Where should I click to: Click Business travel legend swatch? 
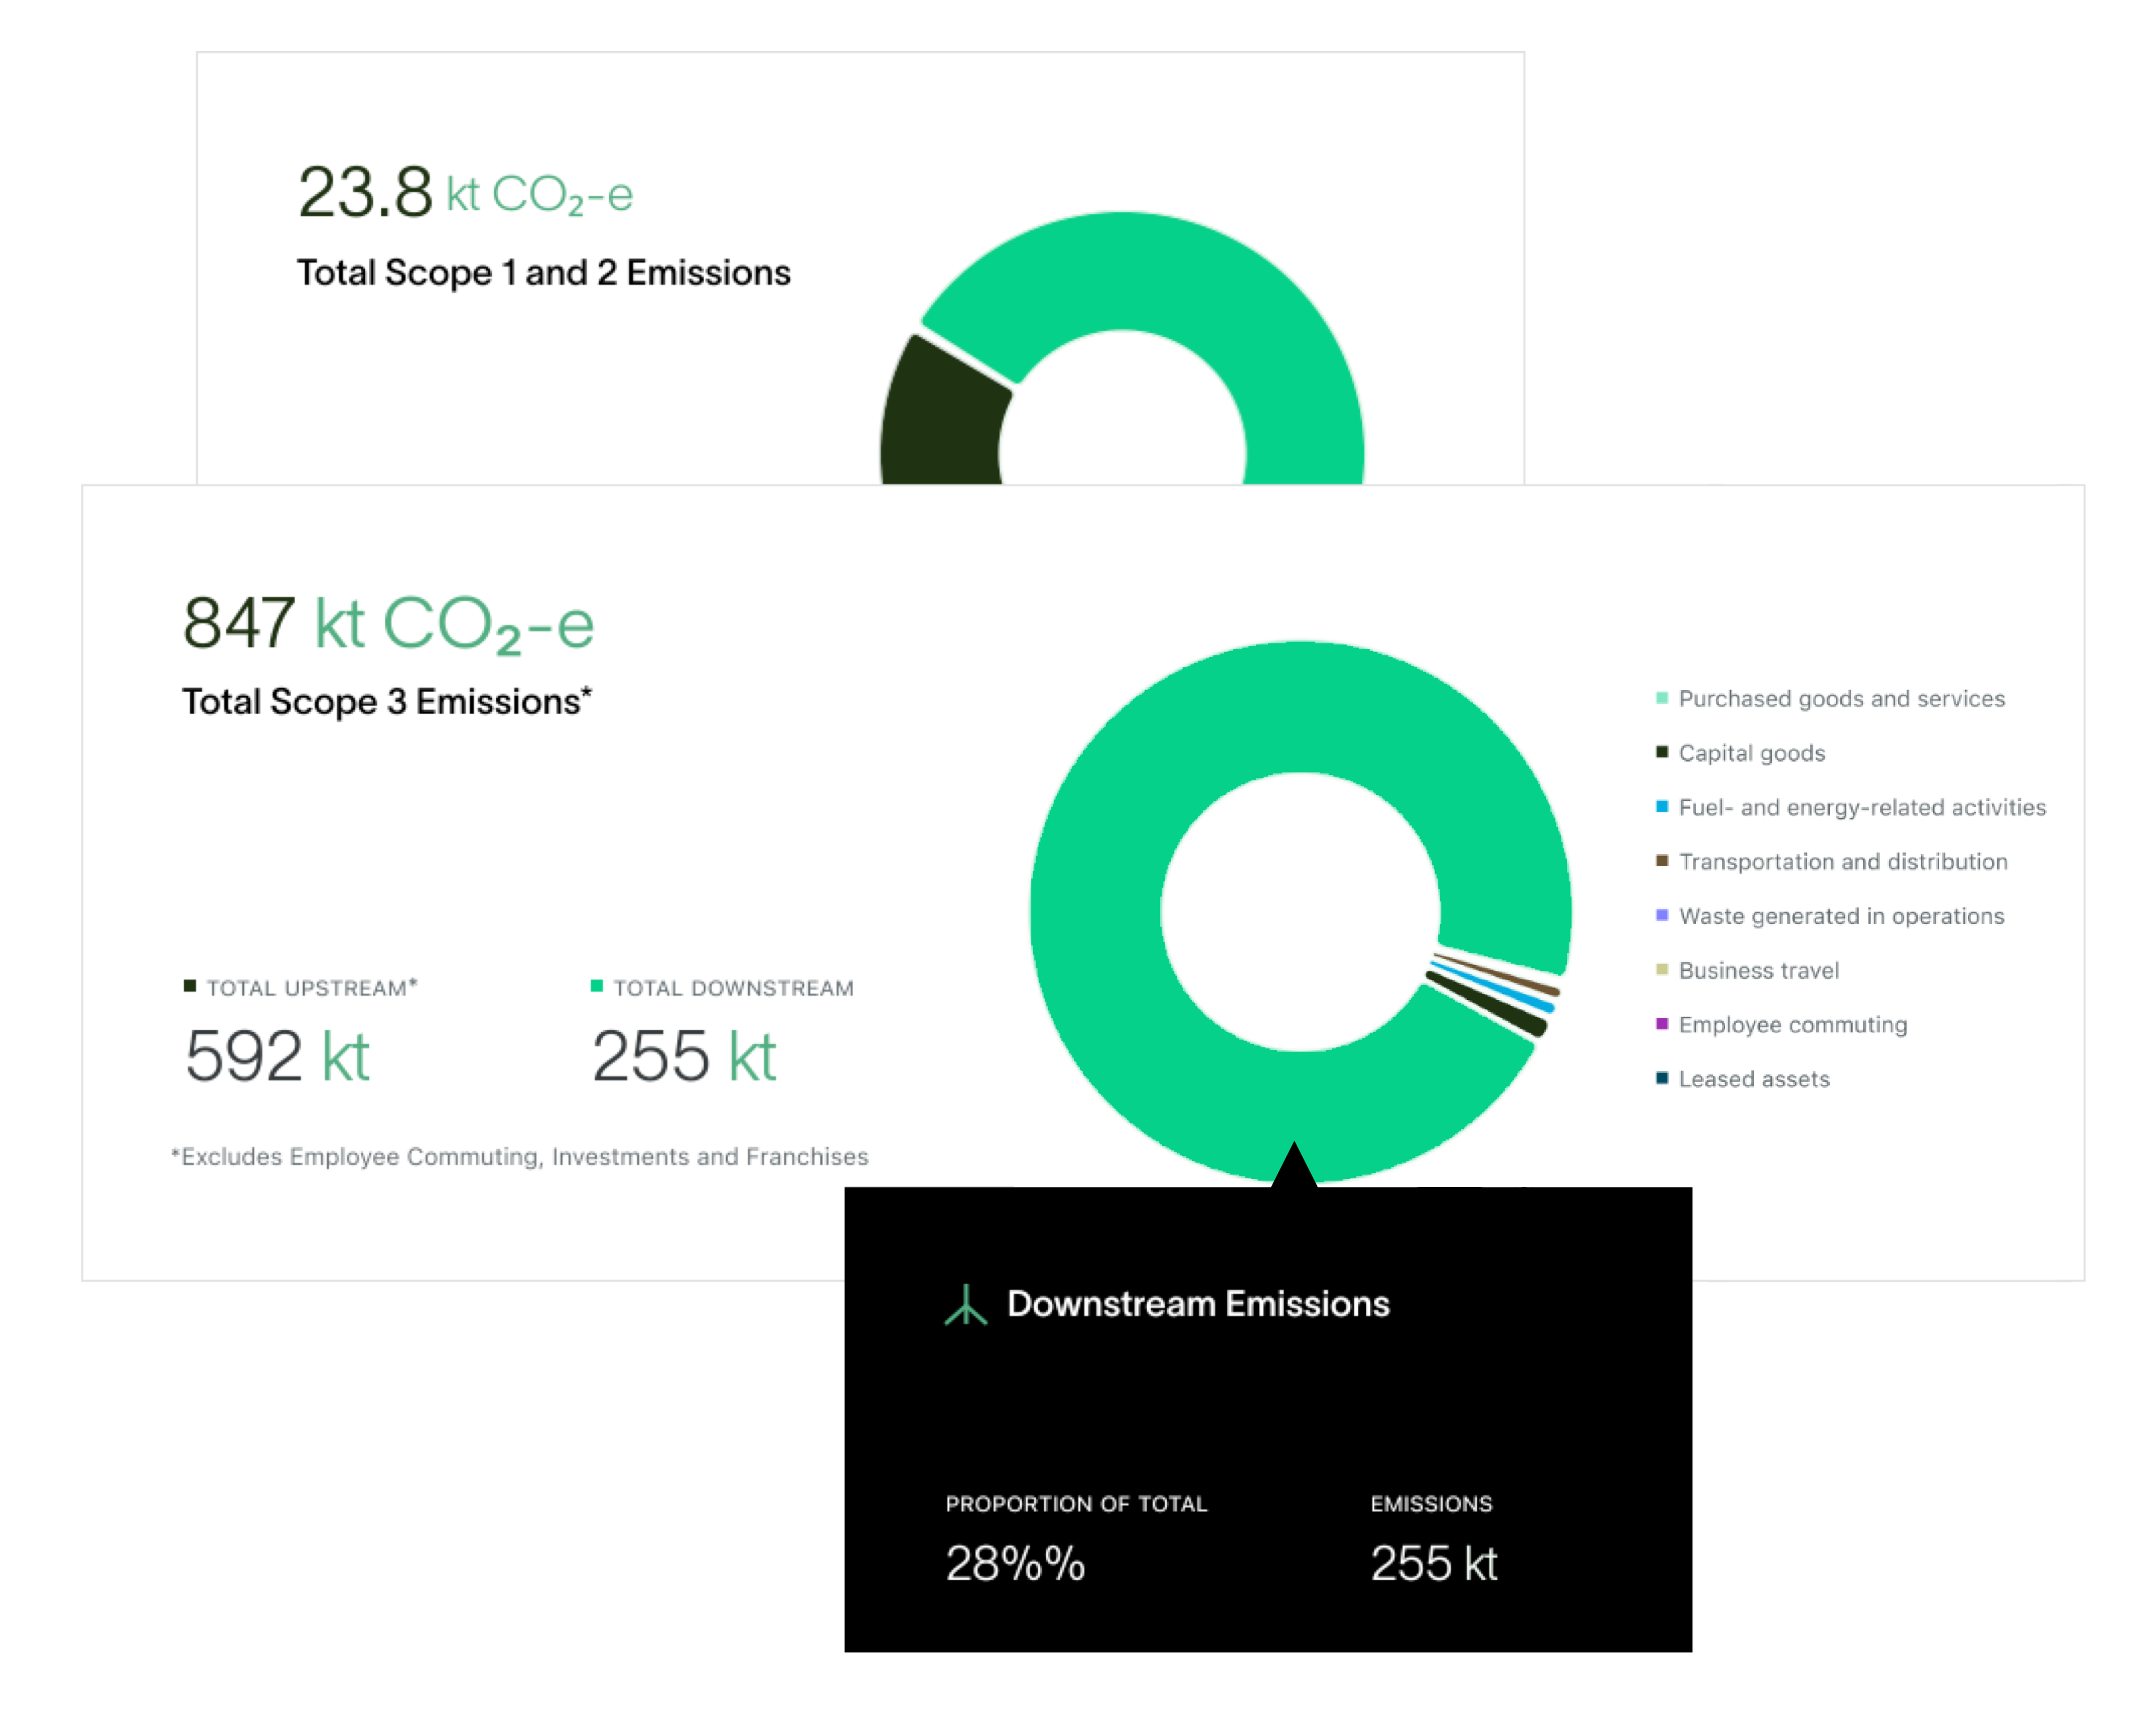click(x=1662, y=969)
